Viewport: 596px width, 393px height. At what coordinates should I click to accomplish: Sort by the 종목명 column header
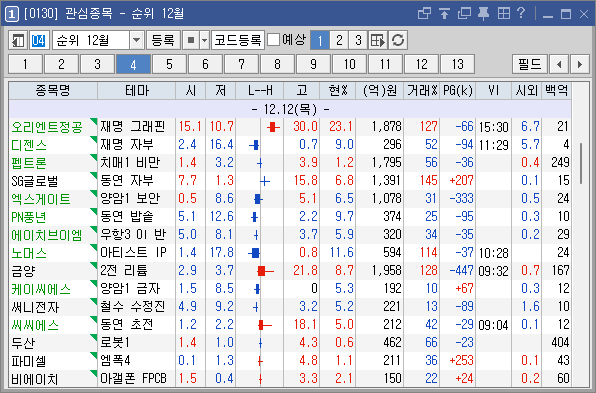click(53, 90)
